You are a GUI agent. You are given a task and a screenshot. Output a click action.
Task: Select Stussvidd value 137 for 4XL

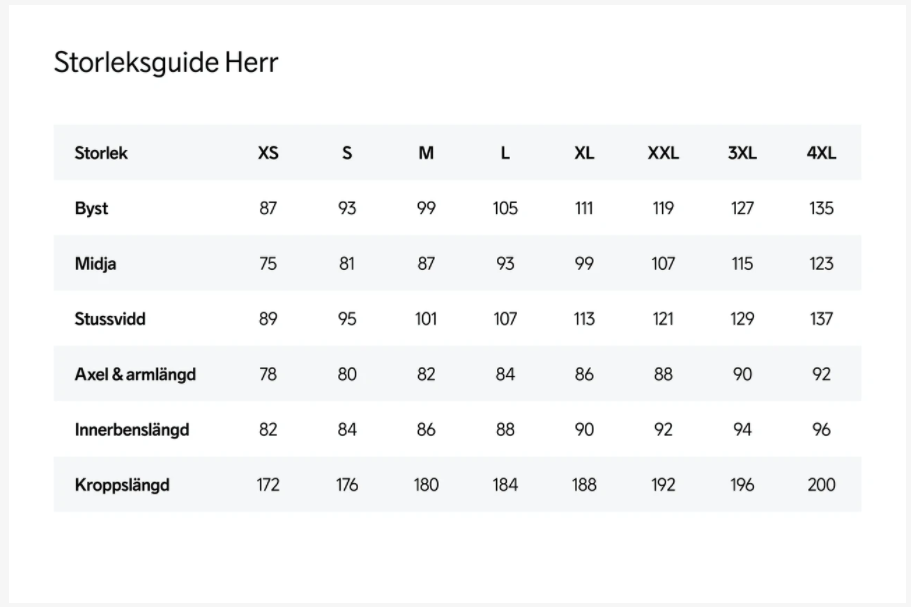[821, 319]
